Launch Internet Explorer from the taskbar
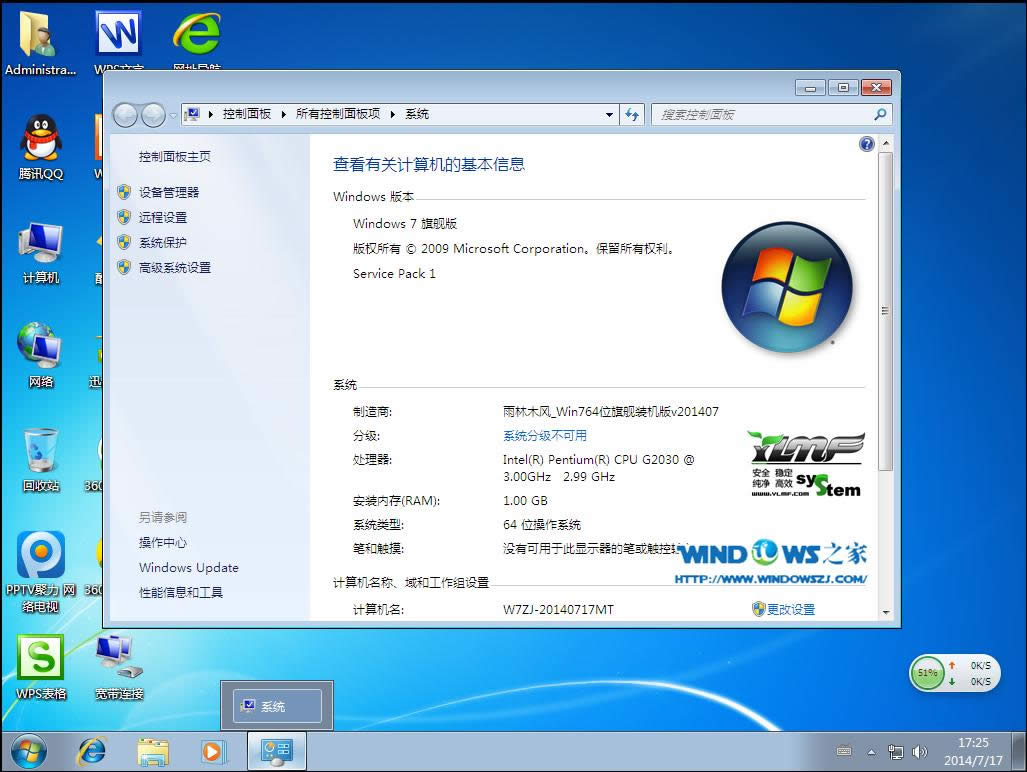 pyautogui.click(x=91, y=751)
